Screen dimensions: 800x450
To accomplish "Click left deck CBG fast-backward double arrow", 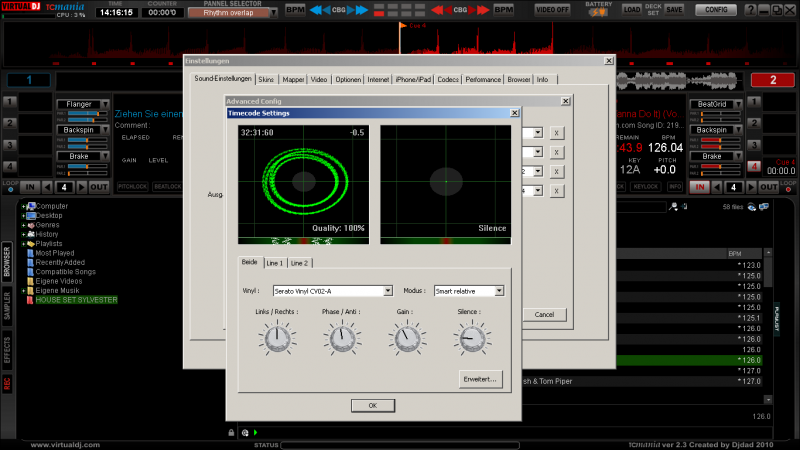I will (x=316, y=10).
